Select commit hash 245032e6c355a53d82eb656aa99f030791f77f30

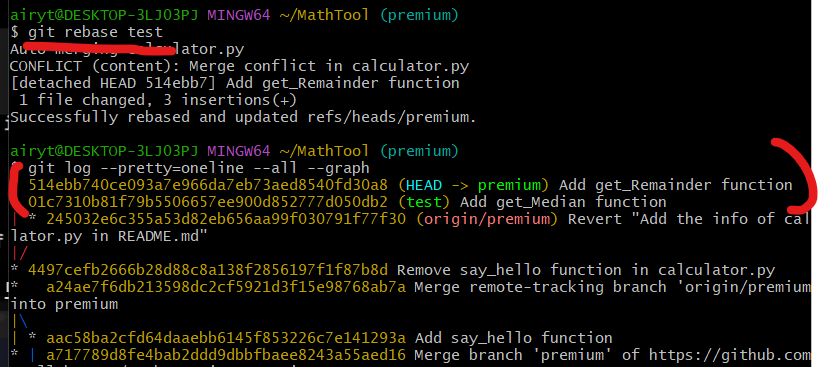(x=226, y=219)
